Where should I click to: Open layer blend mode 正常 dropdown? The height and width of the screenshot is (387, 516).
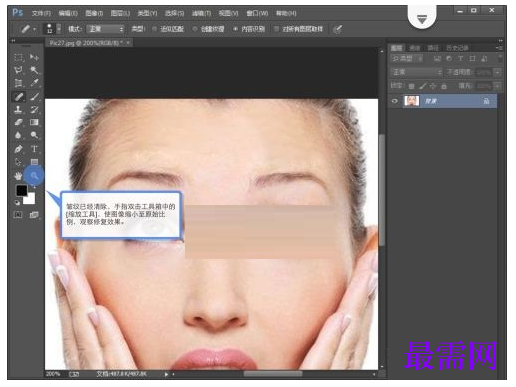pyautogui.click(x=417, y=72)
